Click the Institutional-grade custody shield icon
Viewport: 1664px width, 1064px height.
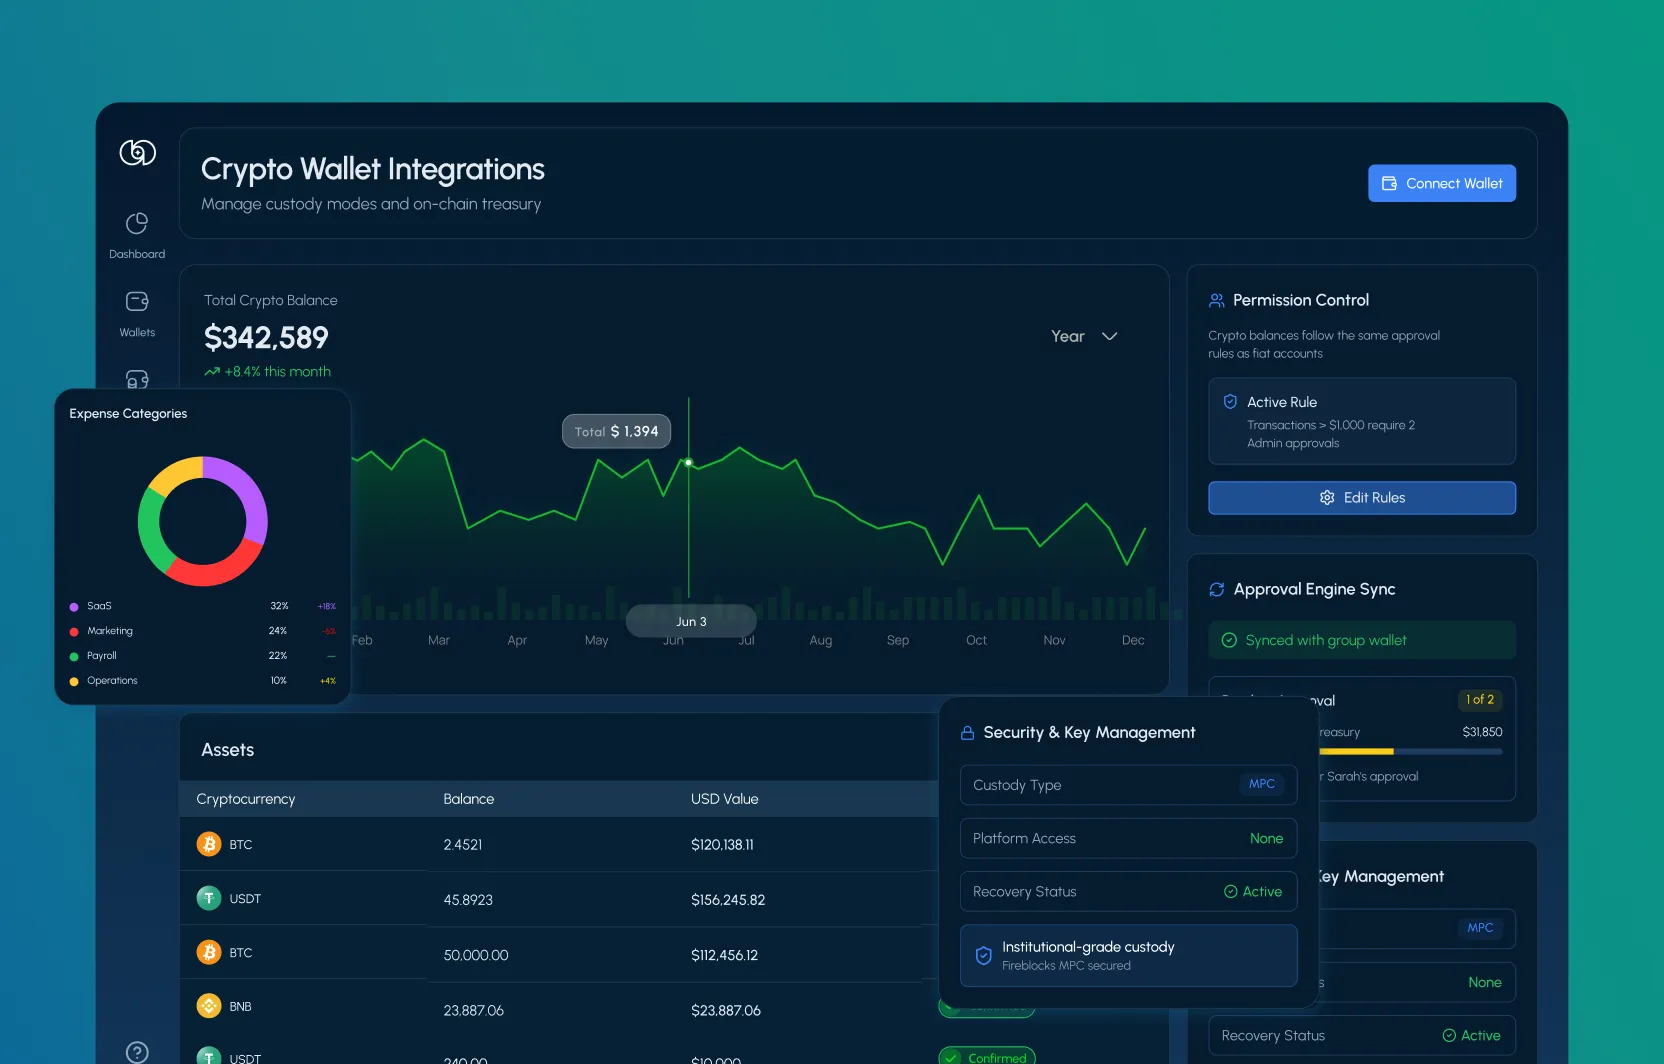click(x=984, y=955)
